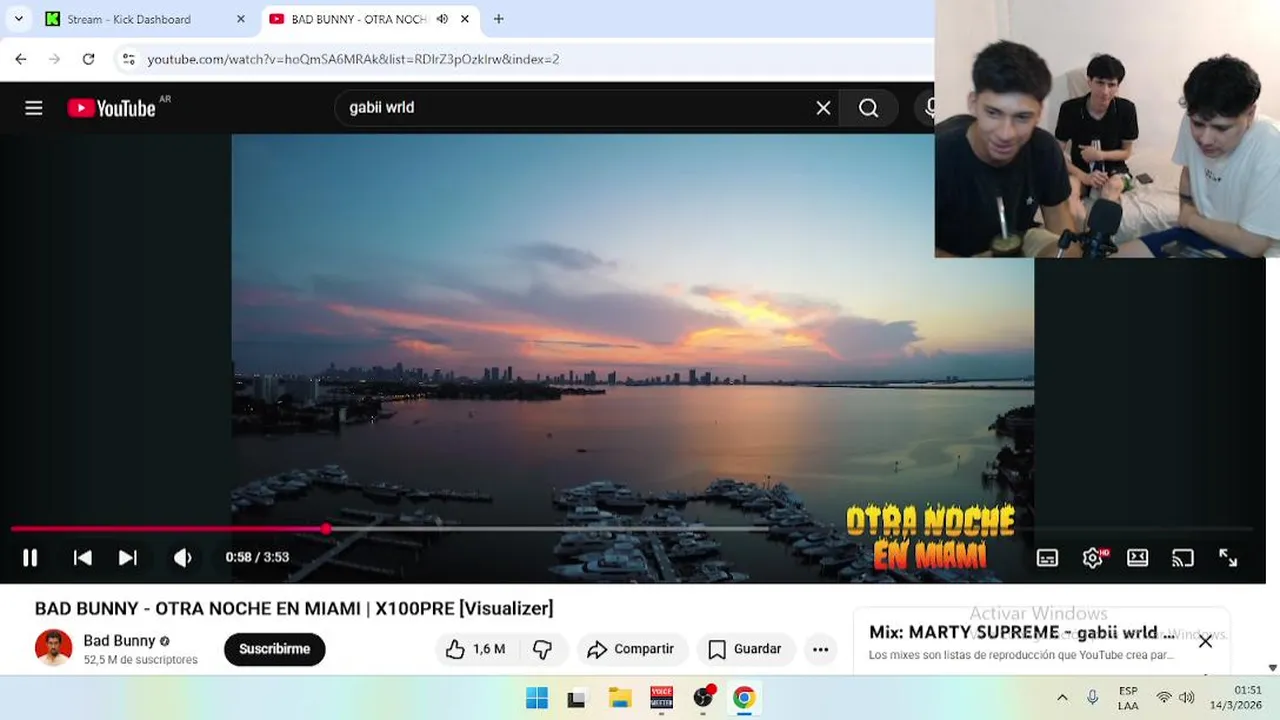Open Chrome from the taskbar

744,698
